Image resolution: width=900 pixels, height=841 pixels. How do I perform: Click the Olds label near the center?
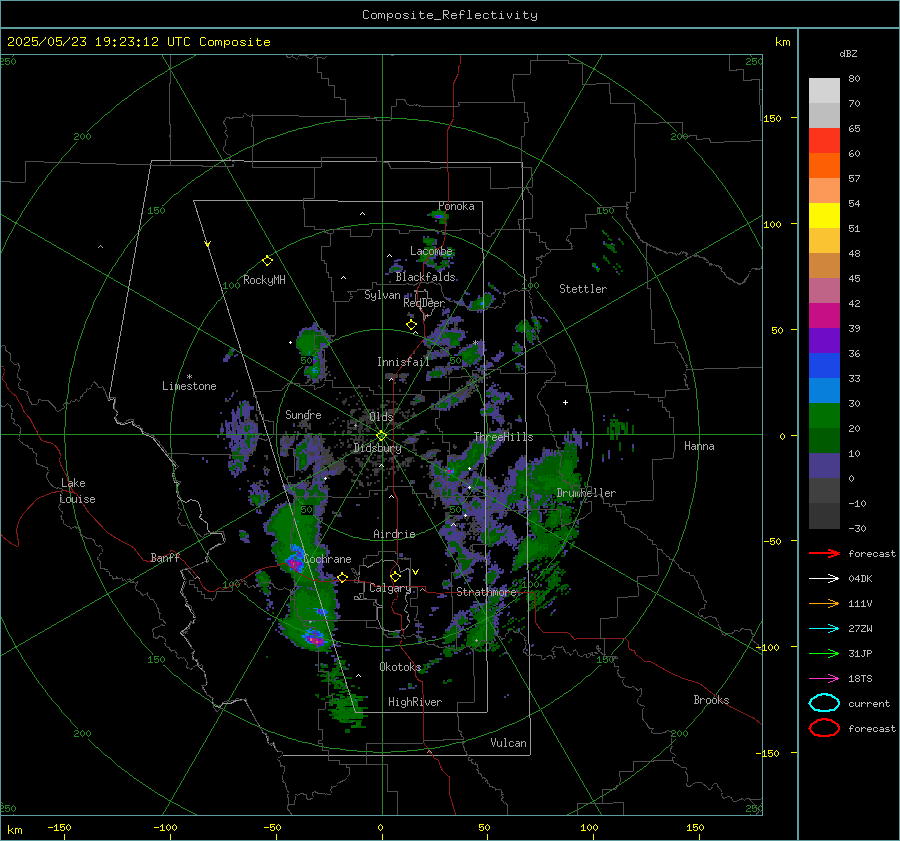pos(381,417)
